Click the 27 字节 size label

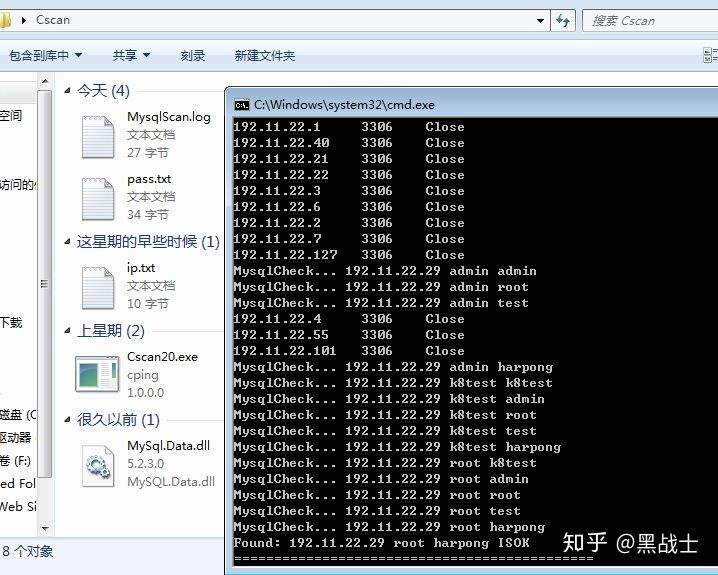(x=148, y=152)
